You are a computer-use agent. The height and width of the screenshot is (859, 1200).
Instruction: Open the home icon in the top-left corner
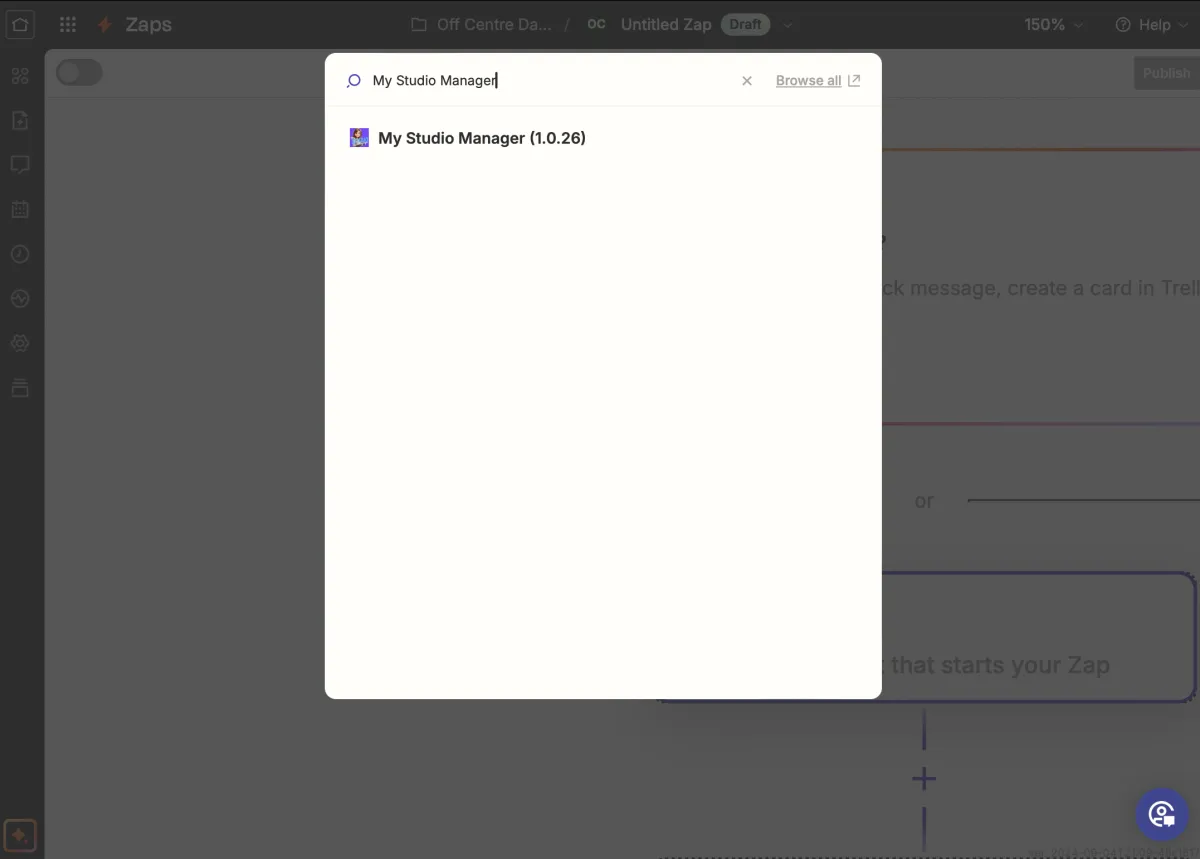(20, 24)
